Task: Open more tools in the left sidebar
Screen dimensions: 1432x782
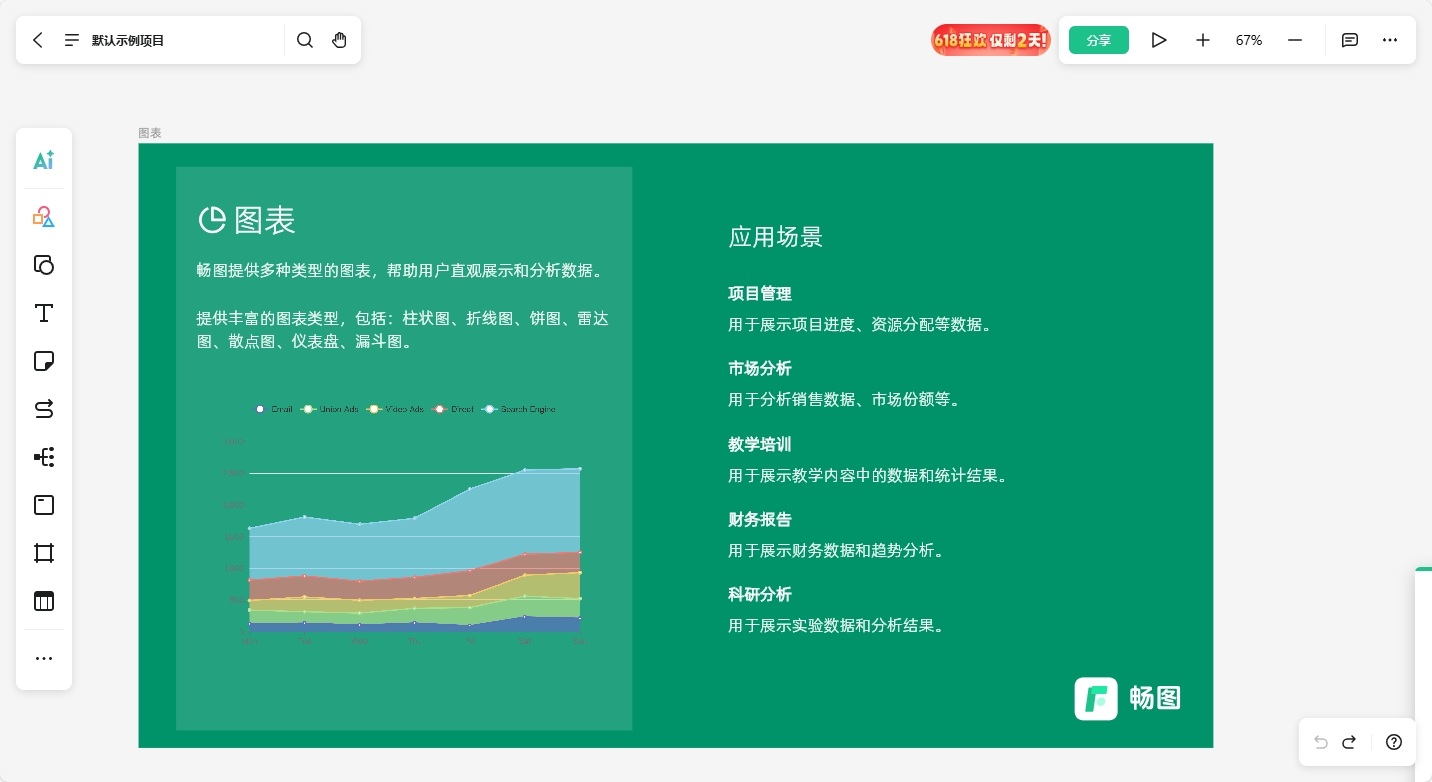Action: [44, 658]
